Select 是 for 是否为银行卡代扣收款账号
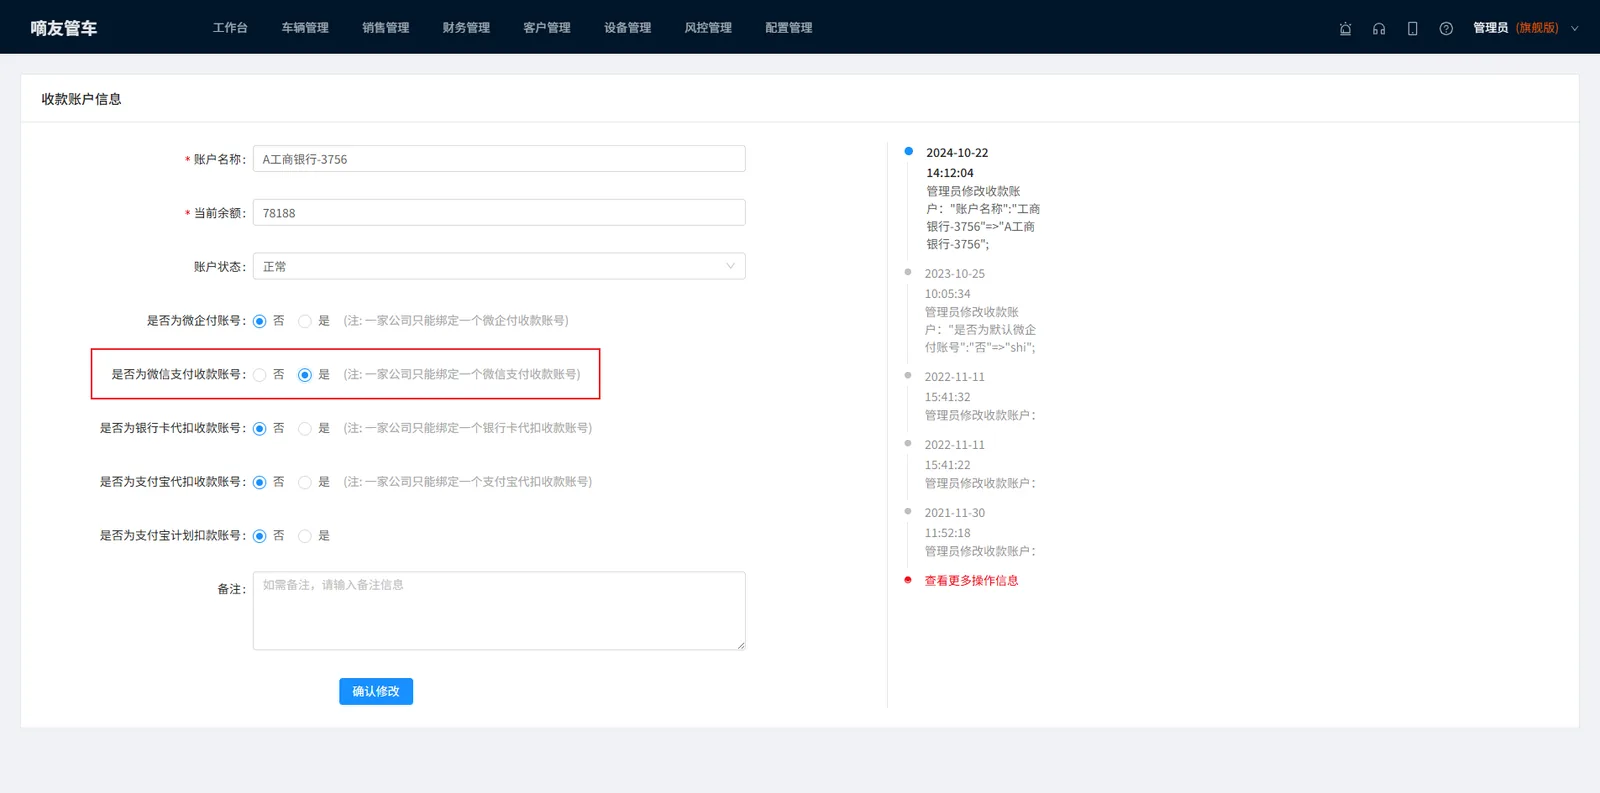1600x793 pixels. [x=305, y=429]
